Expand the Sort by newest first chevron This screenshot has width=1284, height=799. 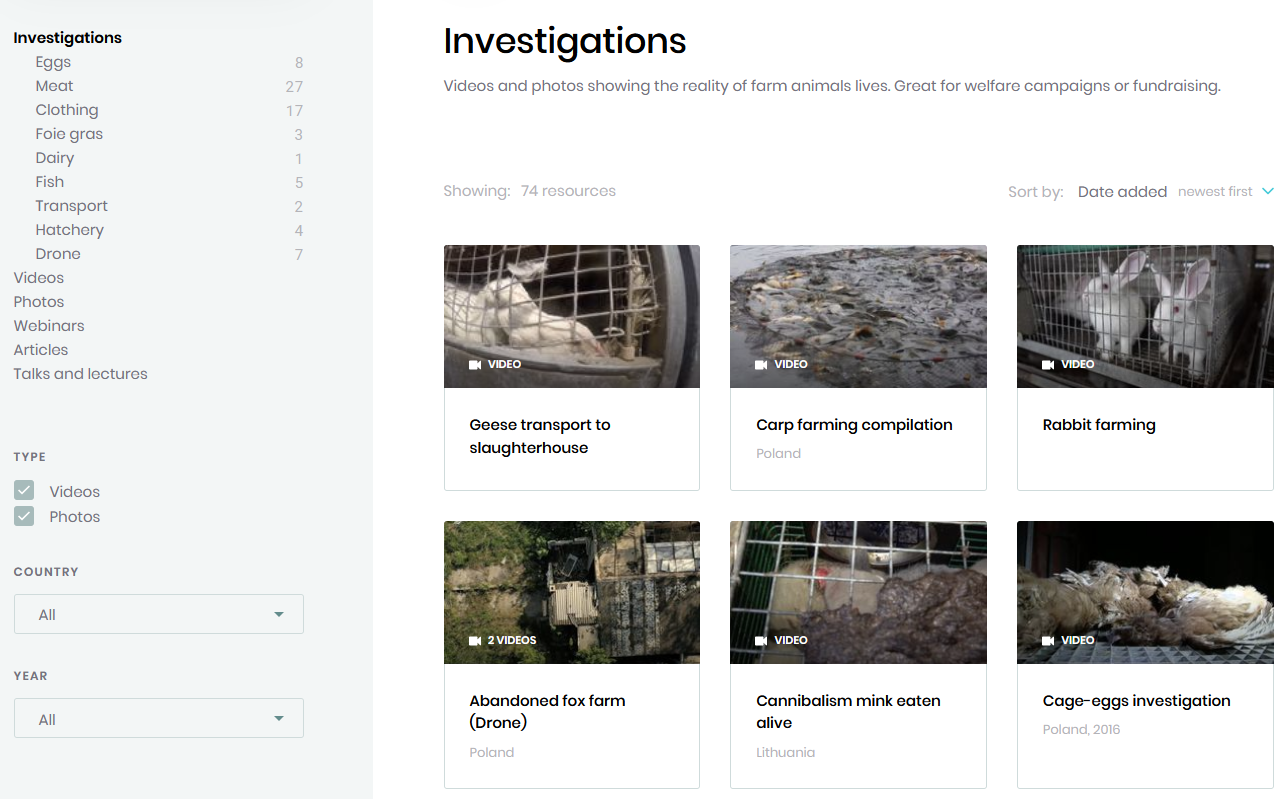click(1268, 191)
